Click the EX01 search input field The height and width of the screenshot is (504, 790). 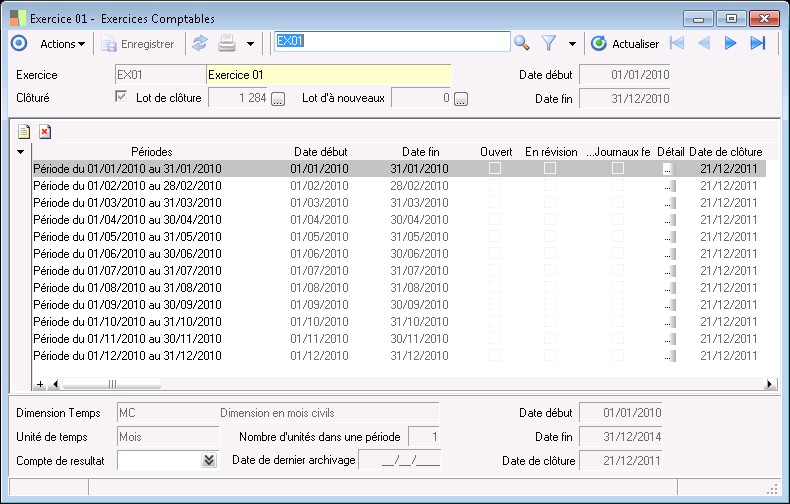pyautogui.click(x=391, y=42)
